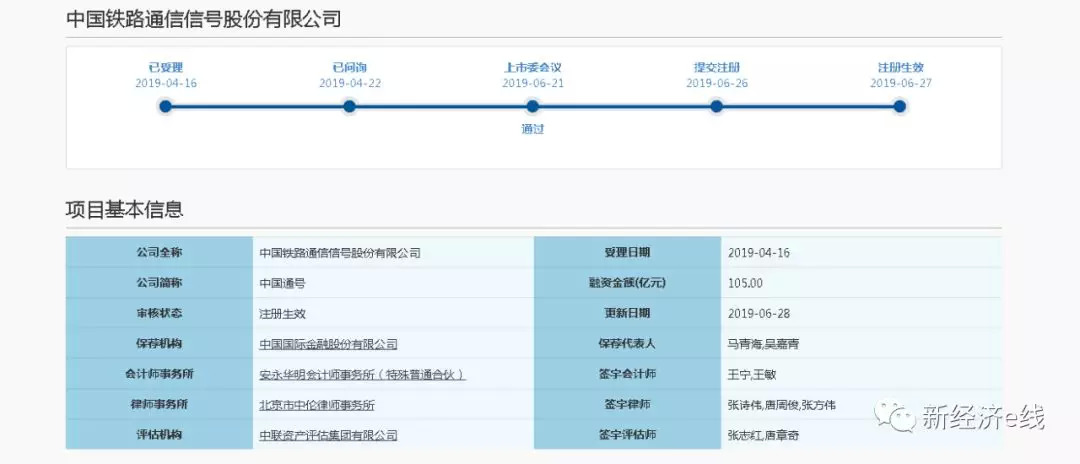The image size is (1080, 464).
Task: Click the page title 中国铁路通信信号股份有限公司
Action: (x=204, y=19)
